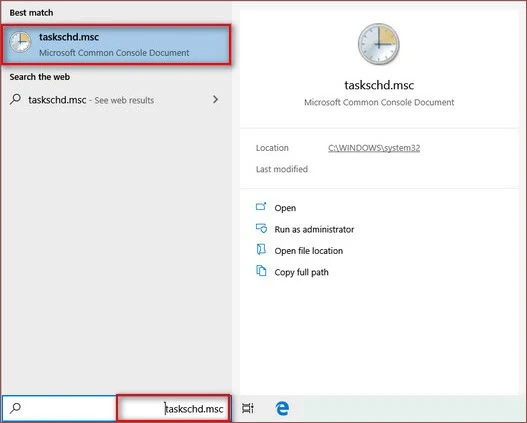The width and height of the screenshot is (527, 423).
Task: Open the C:\WINDOWS\system32 location link
Action: click(374, 148)
